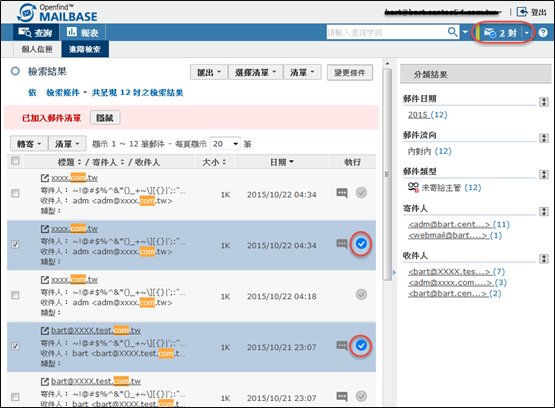
Task: Click the mail list vertical scrollbar
Action: pyautogui.click(x=387, y=173)
